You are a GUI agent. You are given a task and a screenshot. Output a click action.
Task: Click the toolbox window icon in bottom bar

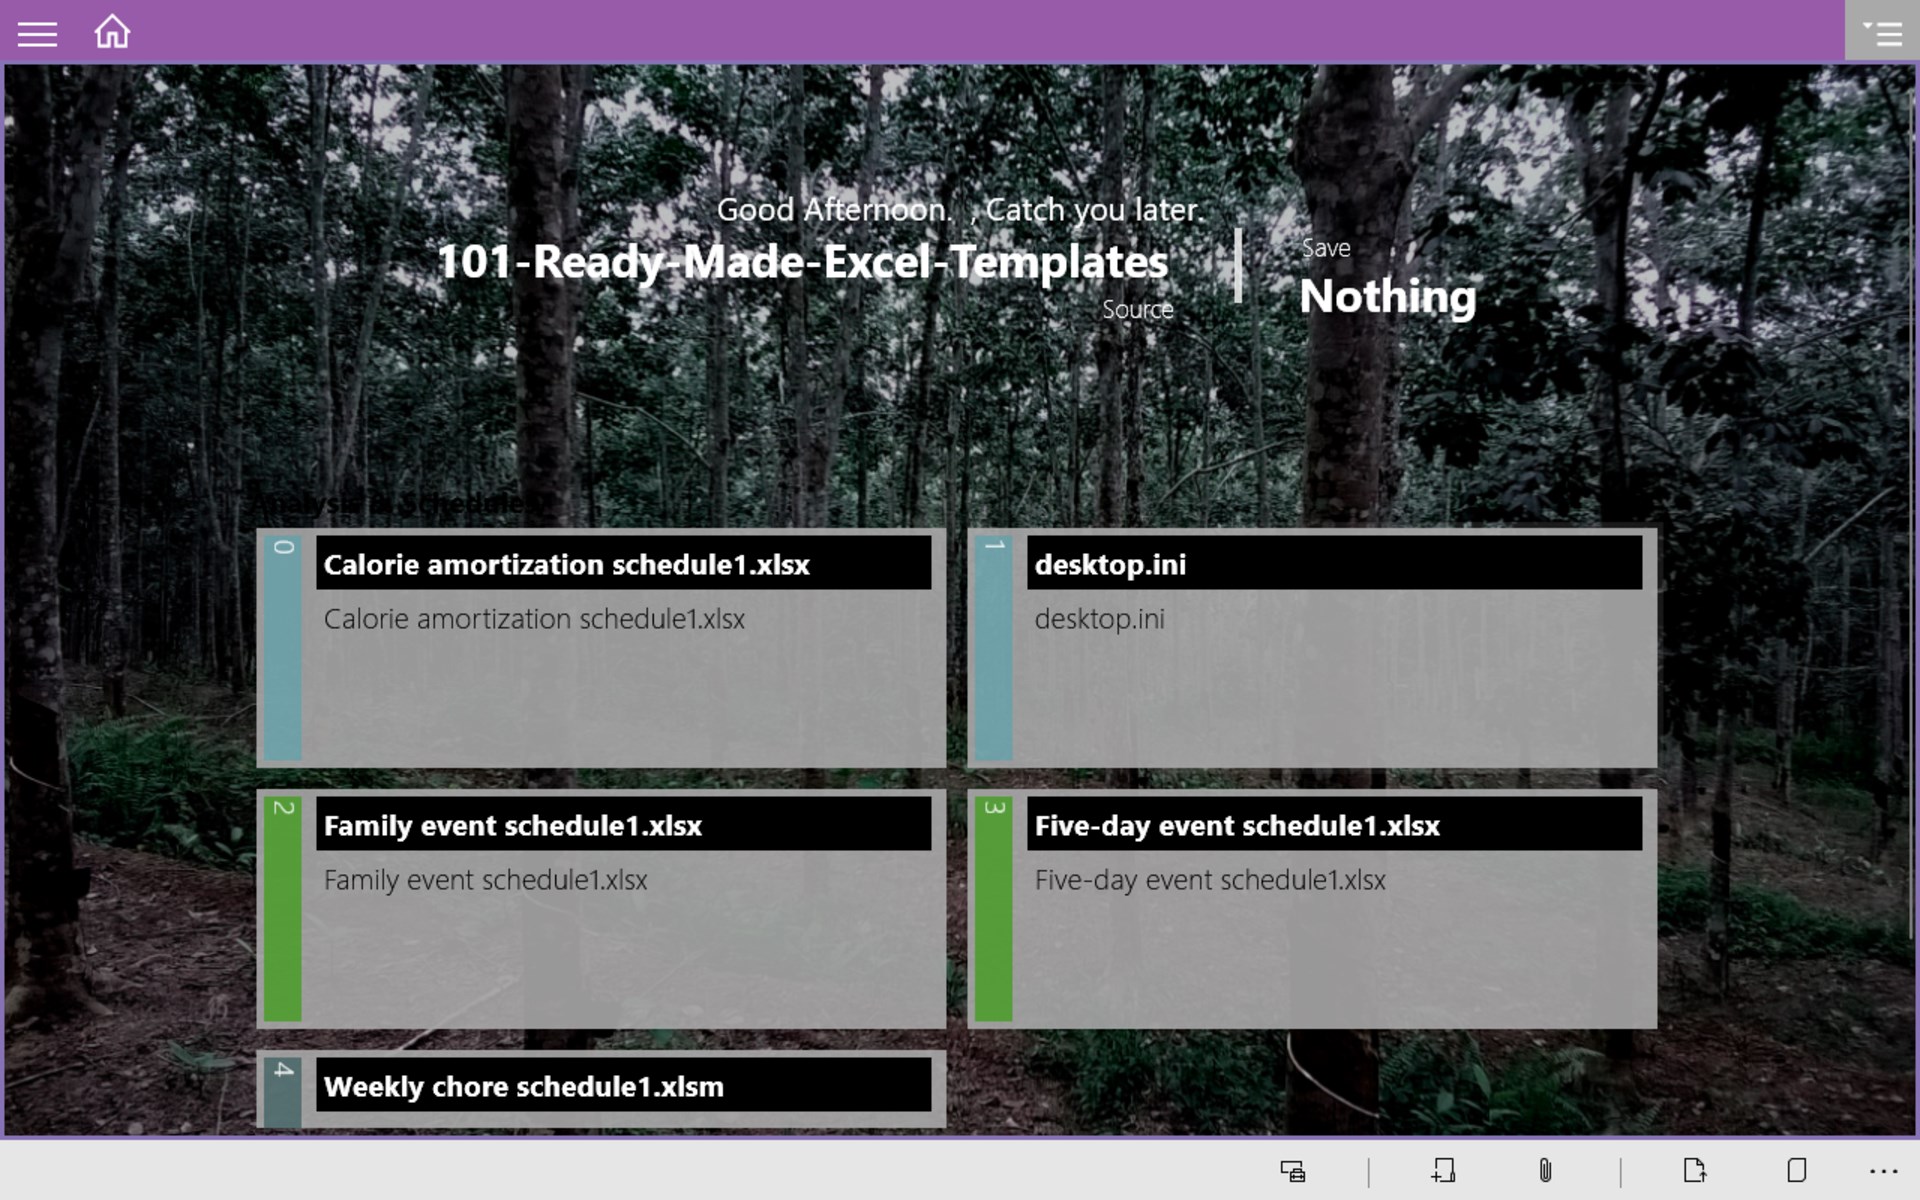(1292, 1171)
